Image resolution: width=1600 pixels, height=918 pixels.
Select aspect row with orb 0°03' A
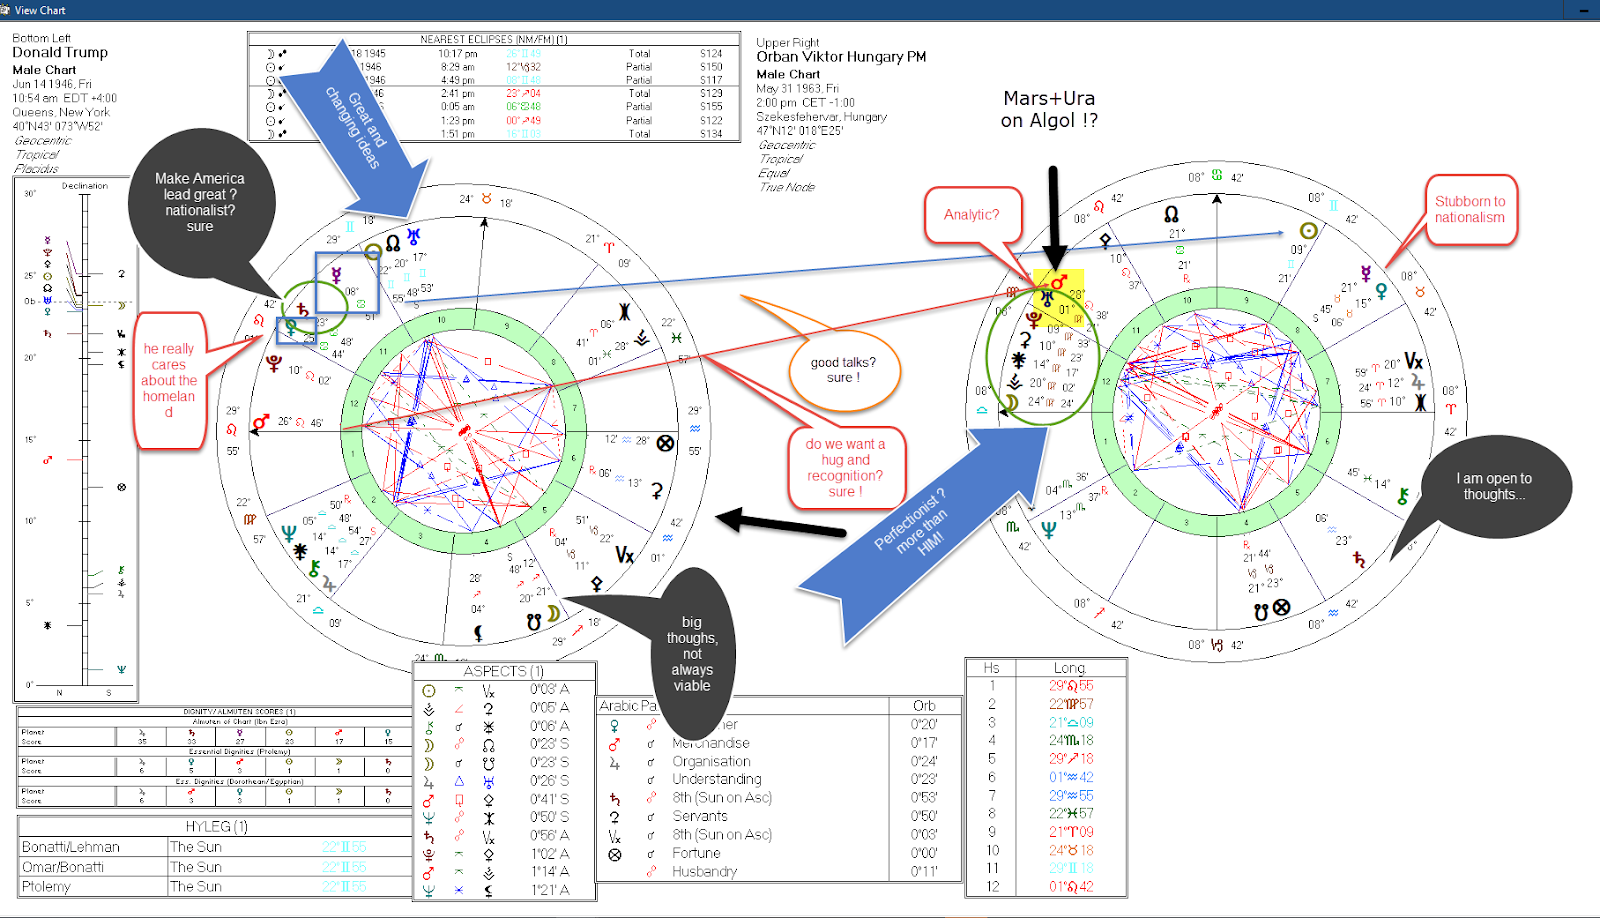(504, 689)
